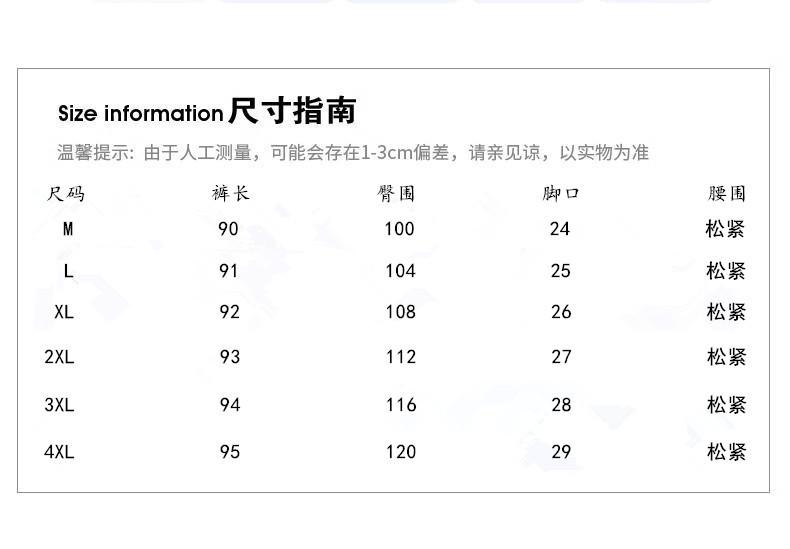Select the 臀围 column header
This screenshot has height=549, width=790.
click(396, 193)
